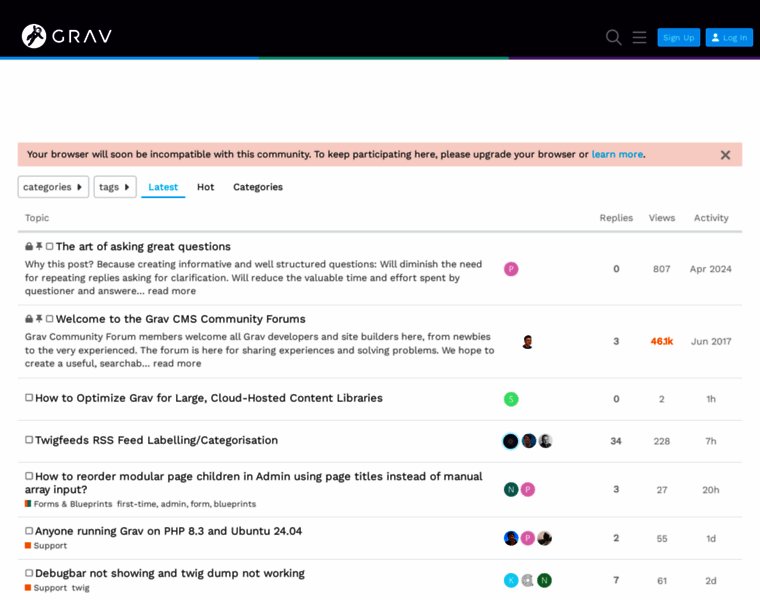Open 'The art of asking great questions' topic
Viewport: 760px width, 600px height.
click(x=143, y=246)
